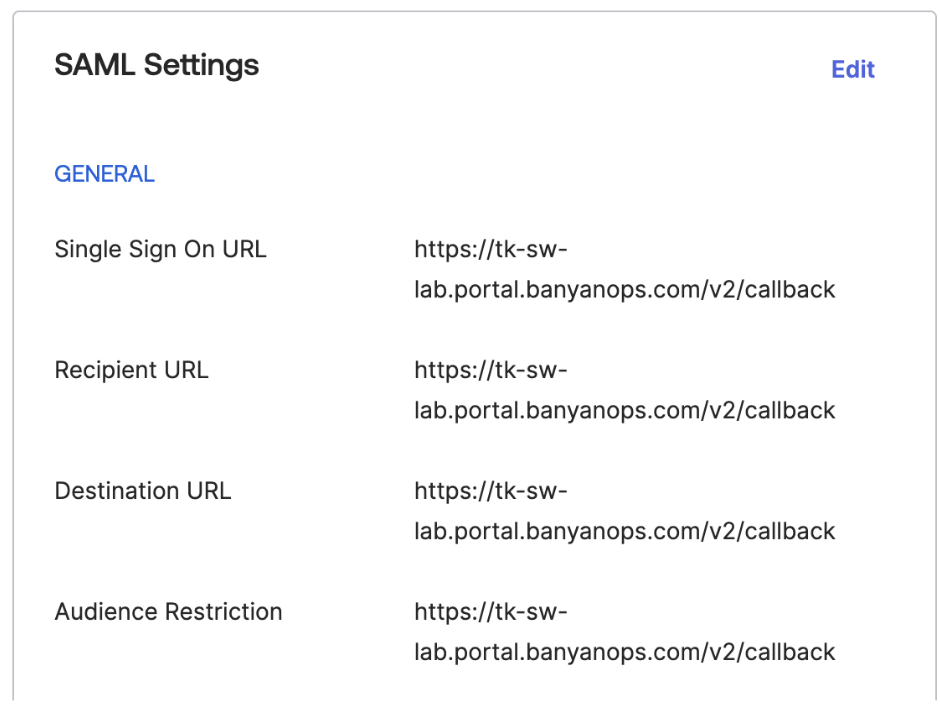Click the Edit link for SAML Settings
940x714 pixels.
pos(852,69)
